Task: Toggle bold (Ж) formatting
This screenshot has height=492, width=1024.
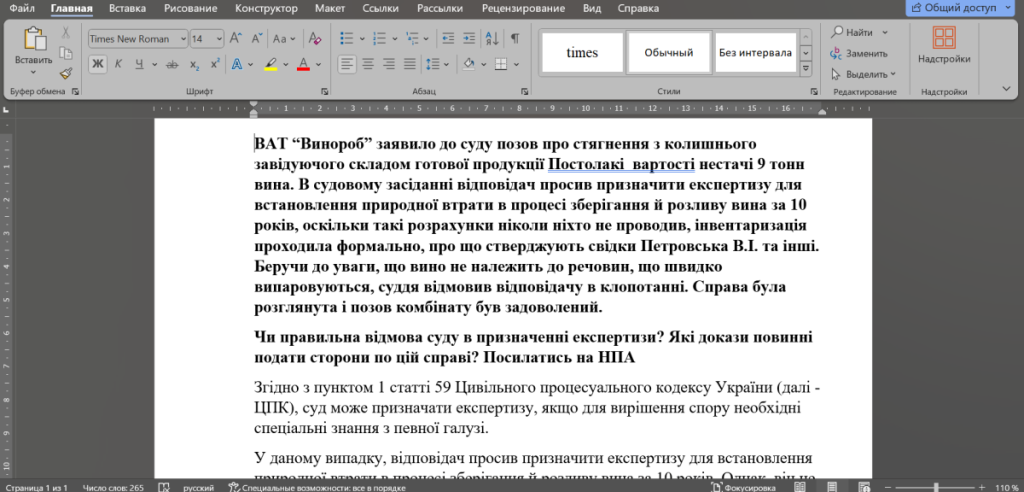Action: 97,64
